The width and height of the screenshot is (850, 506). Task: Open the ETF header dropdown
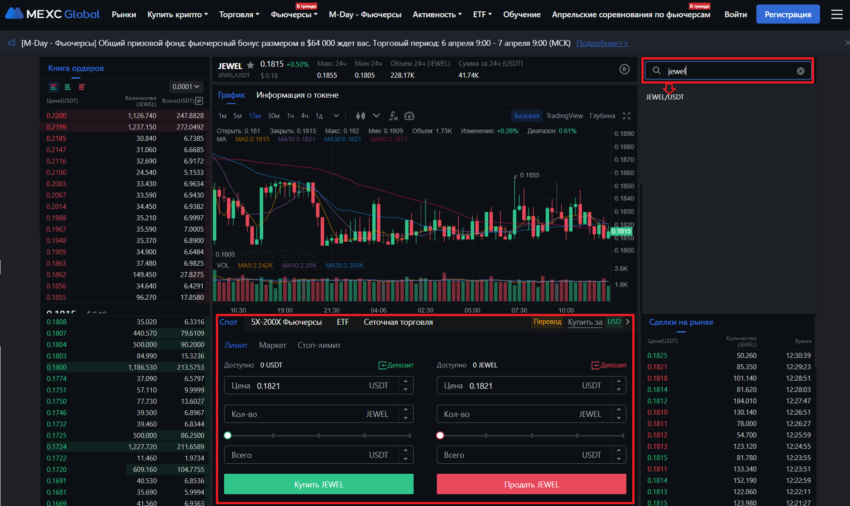[x=482, y=15]
